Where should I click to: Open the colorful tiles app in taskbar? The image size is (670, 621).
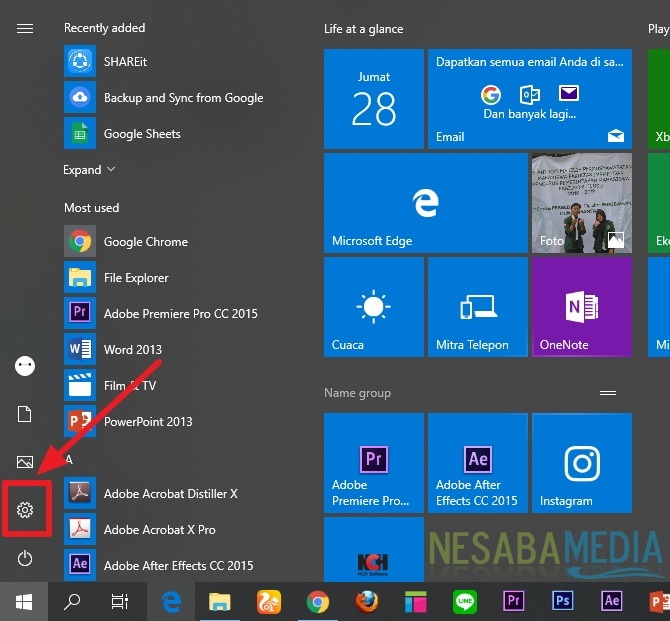tap(416, 602)
